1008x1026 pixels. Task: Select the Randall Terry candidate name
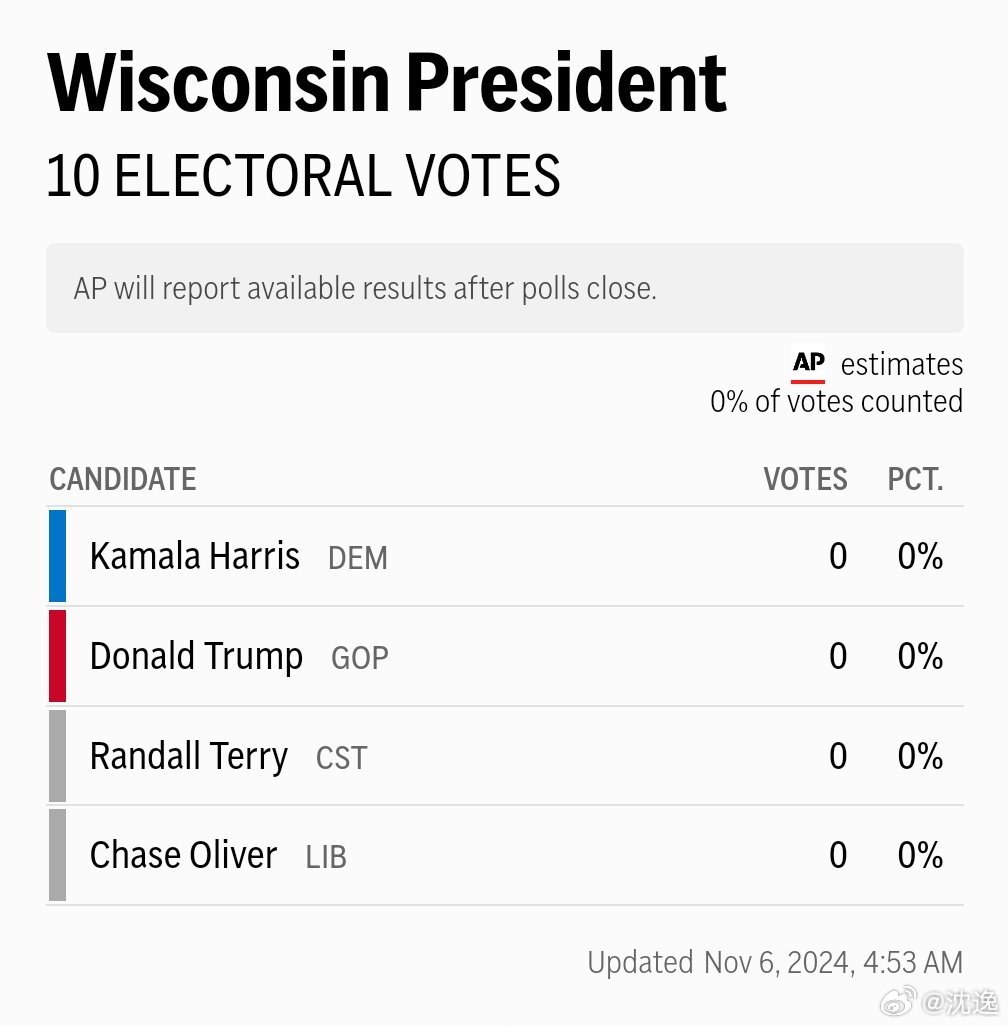(189, 756)
